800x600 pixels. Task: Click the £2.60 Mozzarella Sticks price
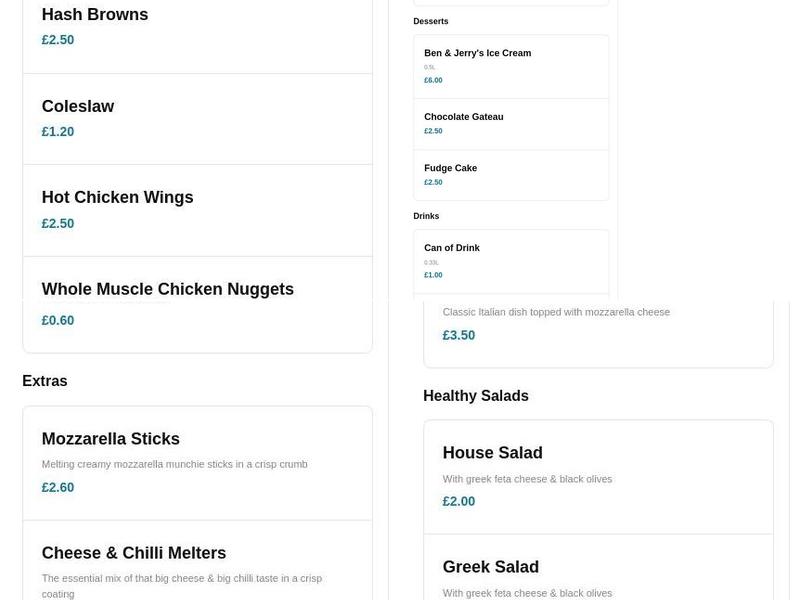[x=58, y=488]
